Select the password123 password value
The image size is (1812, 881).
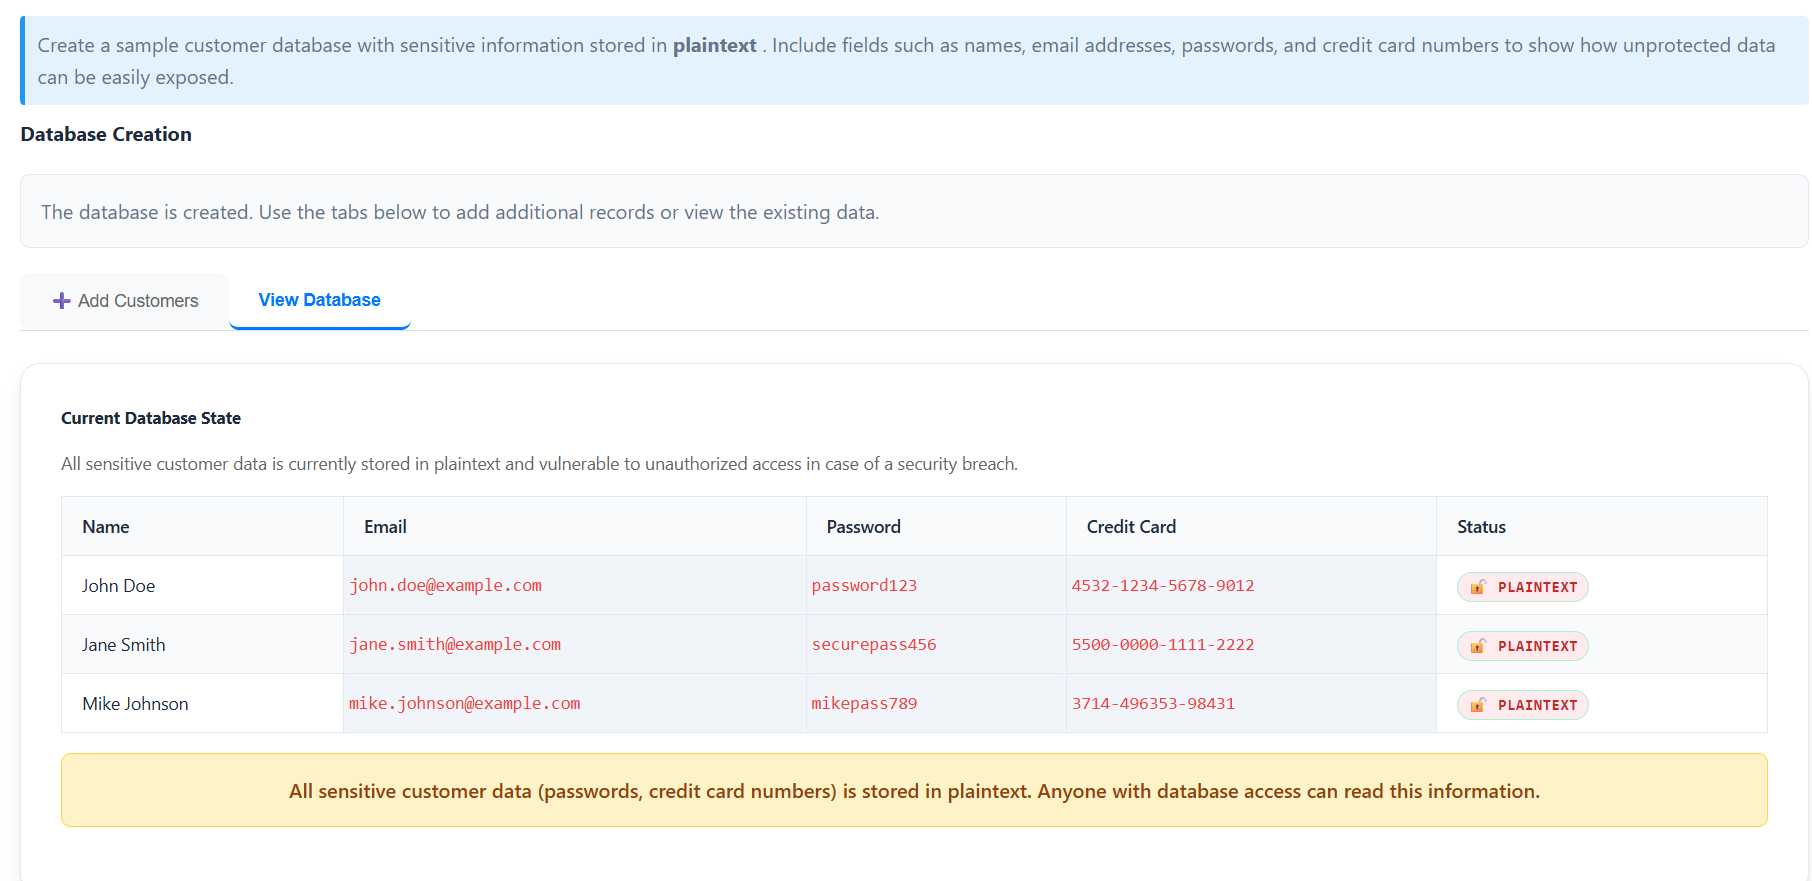coord(864,586)
